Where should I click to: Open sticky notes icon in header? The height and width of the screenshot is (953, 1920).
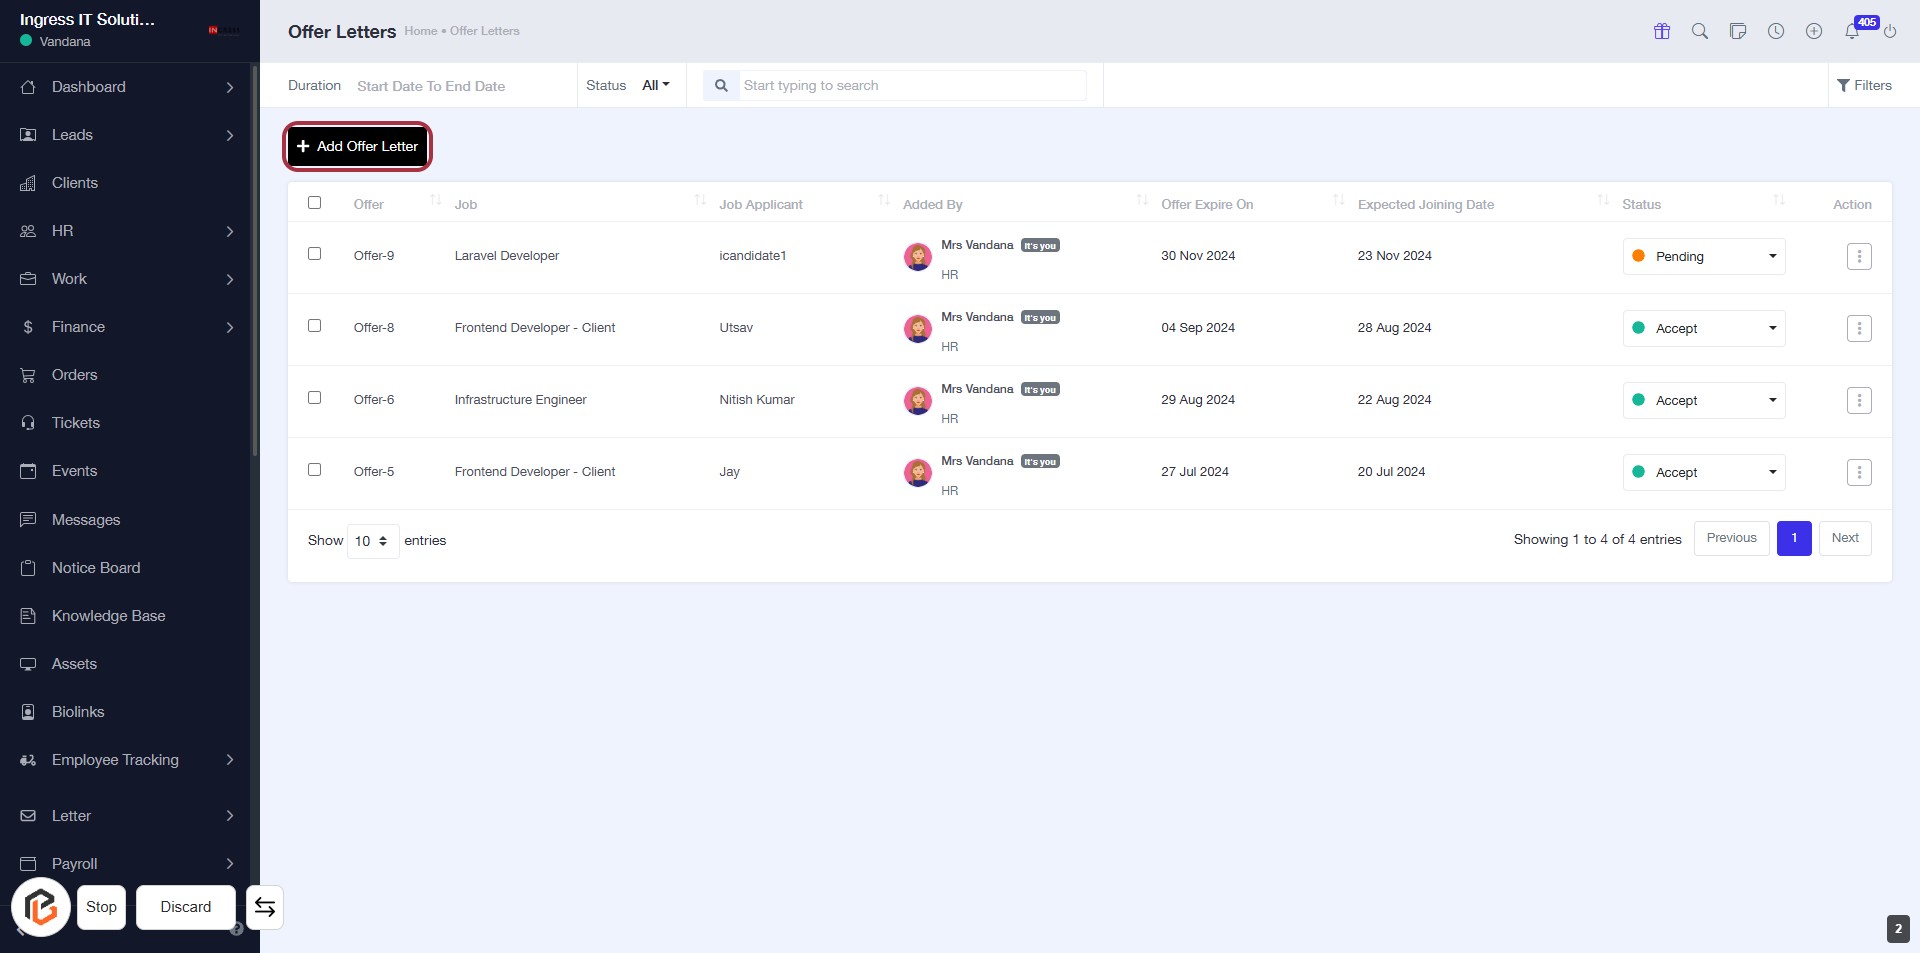click(1738, 31)
